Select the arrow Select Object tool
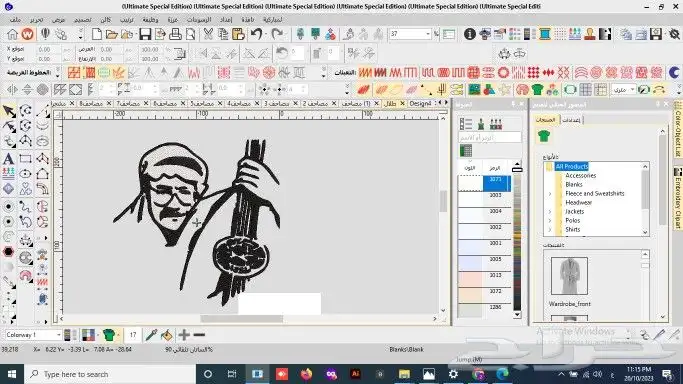Screen dimensions: 683x384 click(x=9, y=111)
